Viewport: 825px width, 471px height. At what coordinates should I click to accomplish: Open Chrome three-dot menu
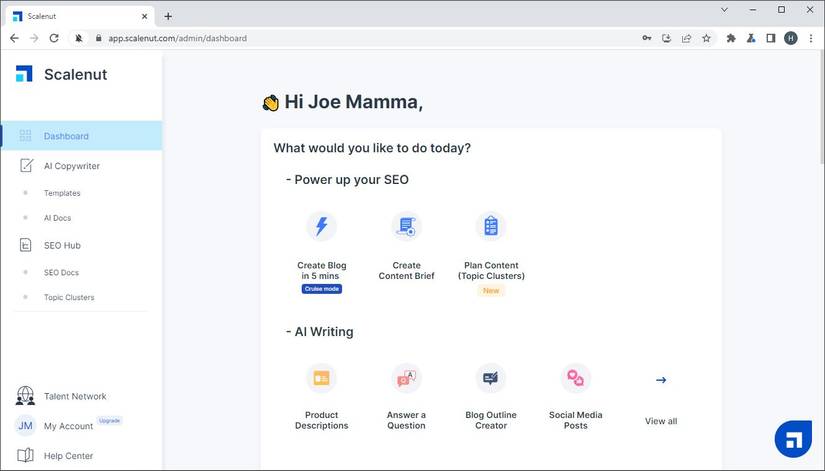click(811, 38)
